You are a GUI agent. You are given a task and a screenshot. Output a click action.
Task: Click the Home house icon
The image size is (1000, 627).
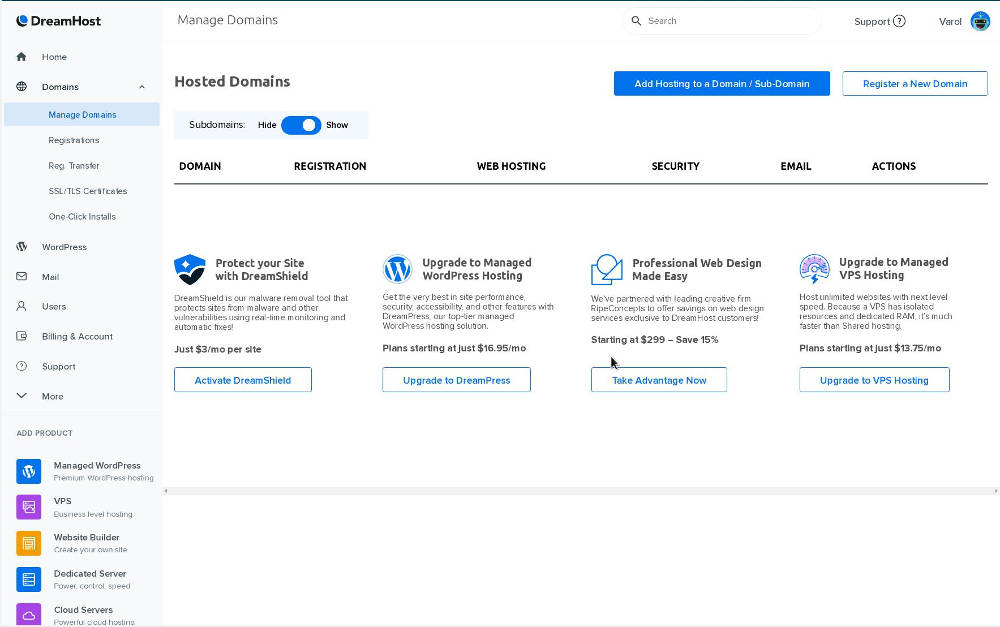[x=21, y=57]
